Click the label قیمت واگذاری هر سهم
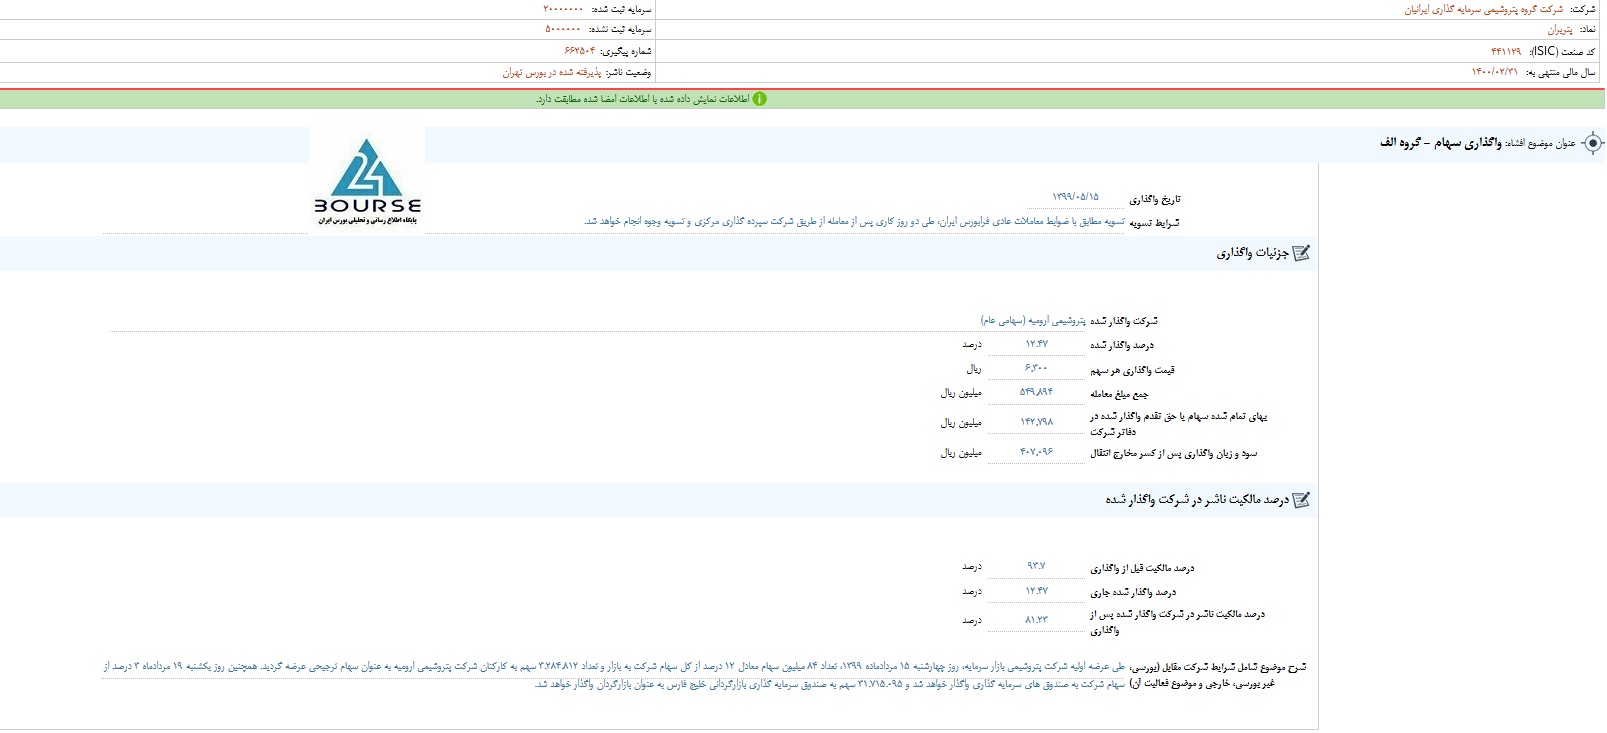The image size is (1607, 733). click(x=1132, y=369)
